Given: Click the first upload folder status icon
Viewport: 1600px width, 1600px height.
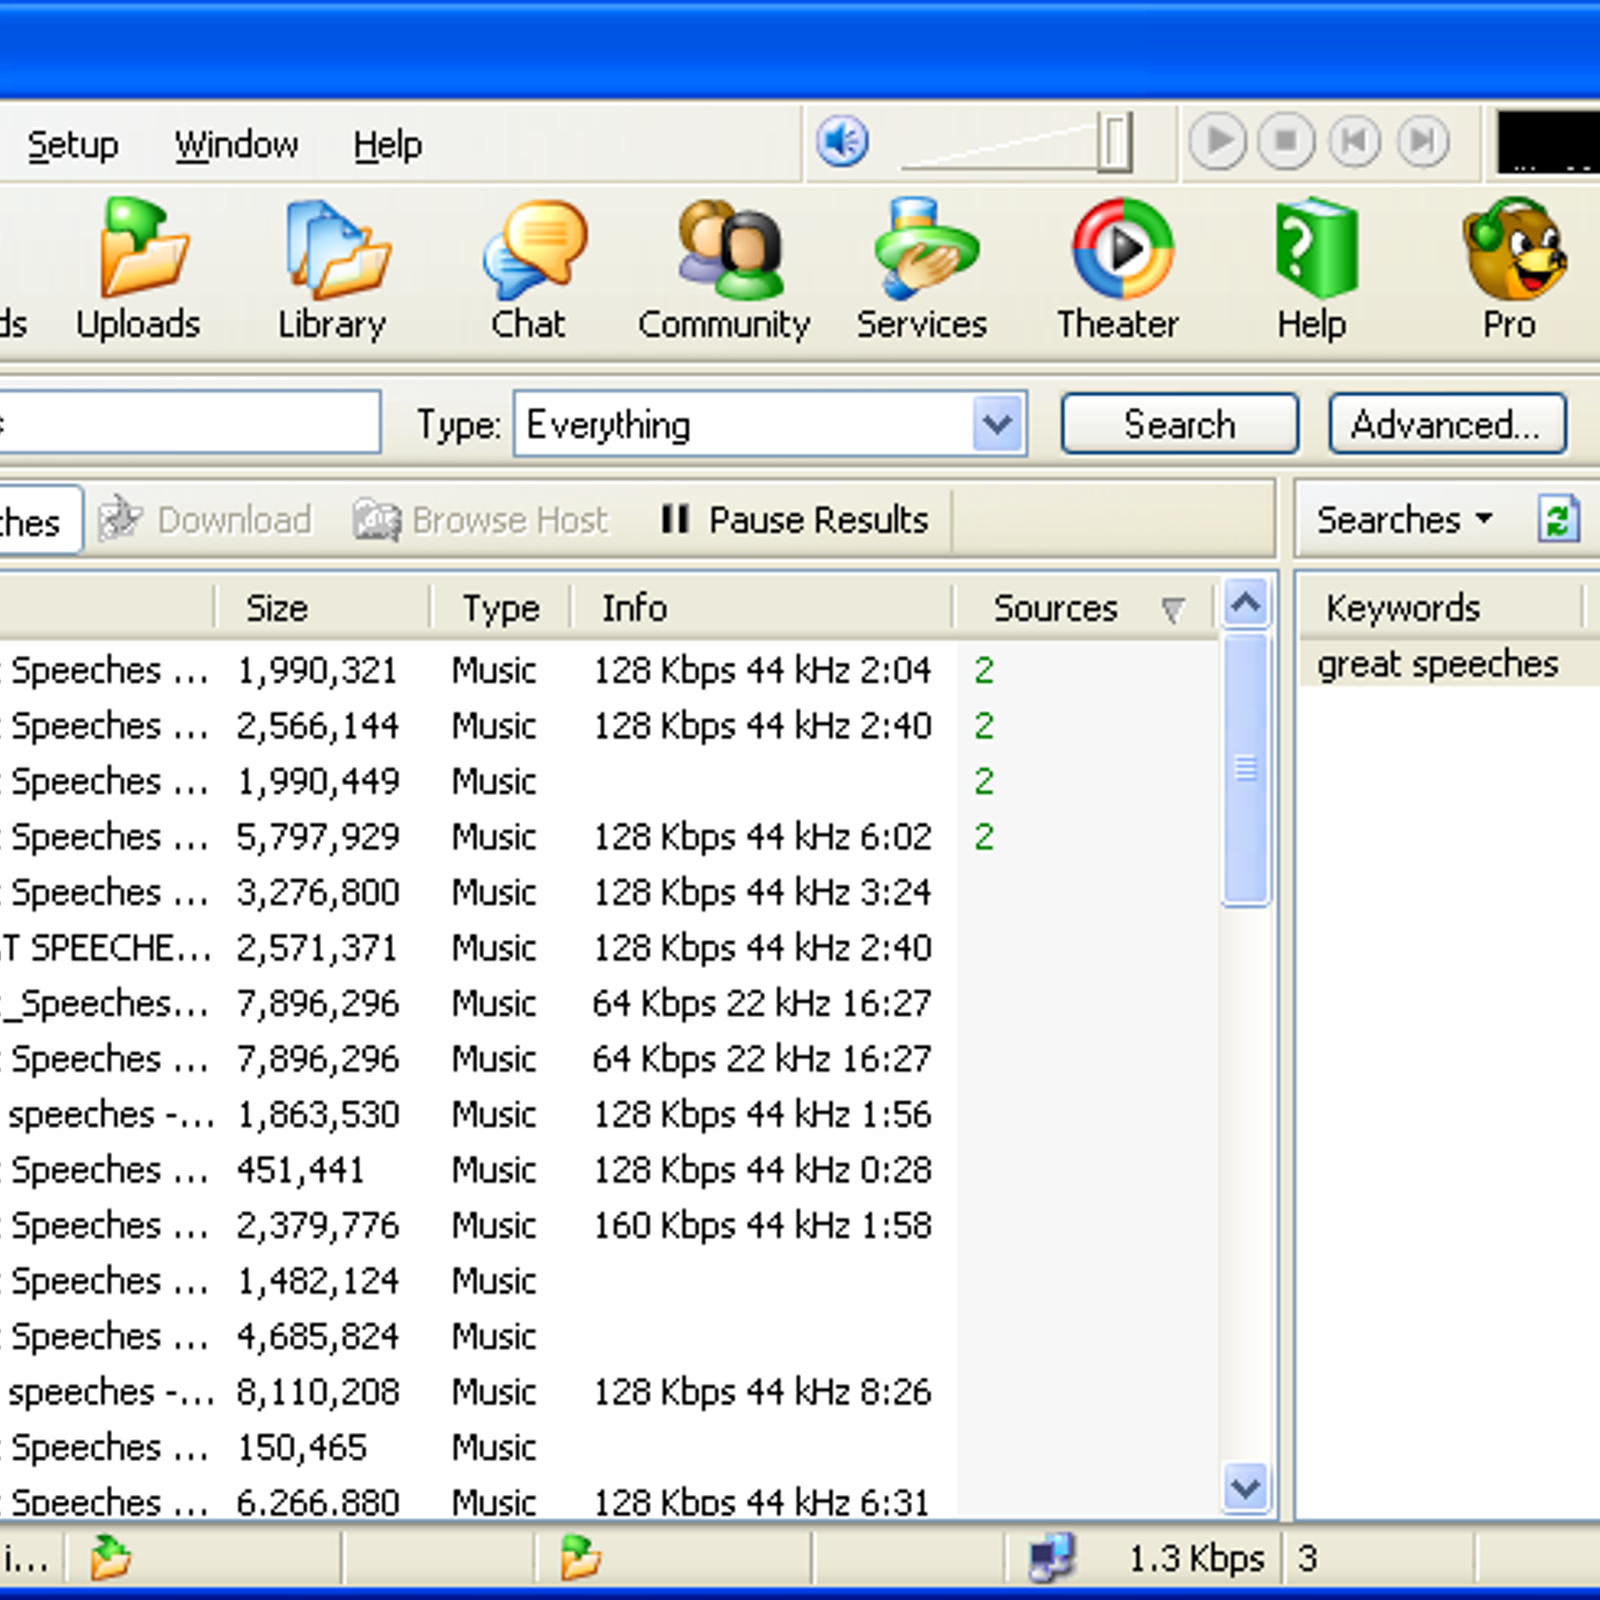Looking at the screenshot, I should click(x=110, y=1558).
